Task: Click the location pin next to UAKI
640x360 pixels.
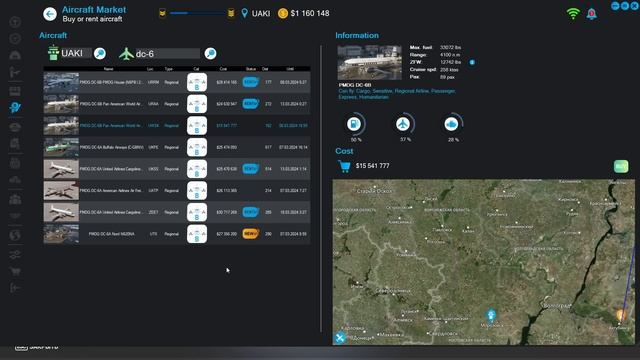Action: [244, 13]
